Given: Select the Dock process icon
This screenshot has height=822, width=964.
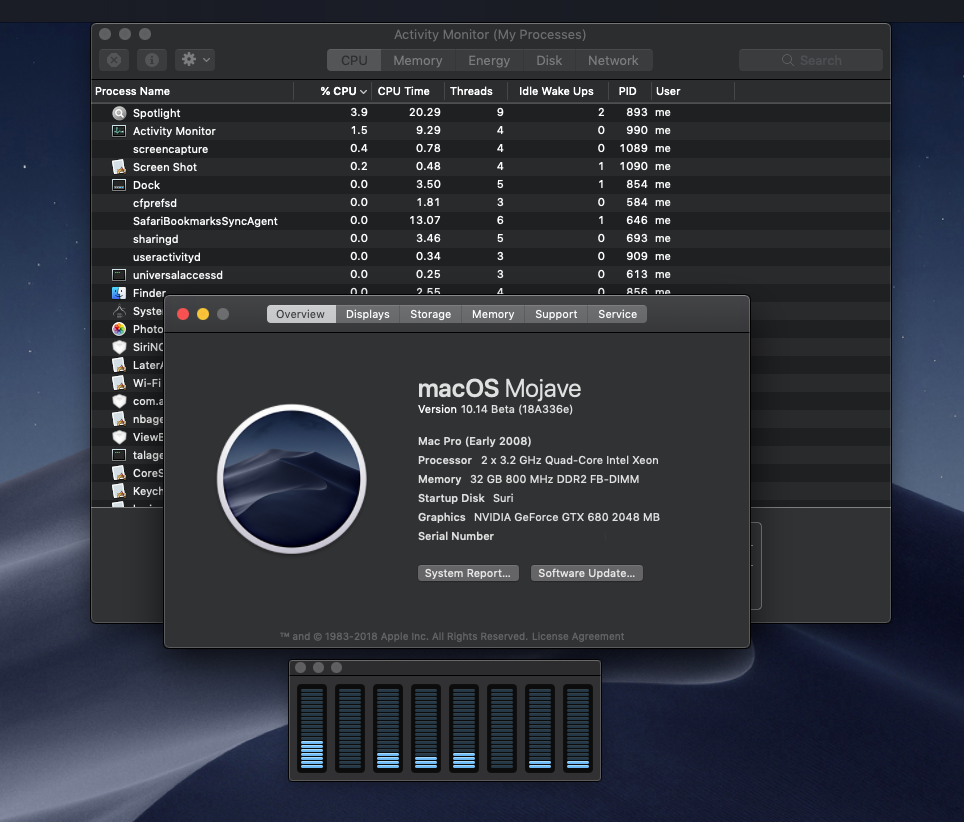Looking at the screenshot, I should click(119, 185).
